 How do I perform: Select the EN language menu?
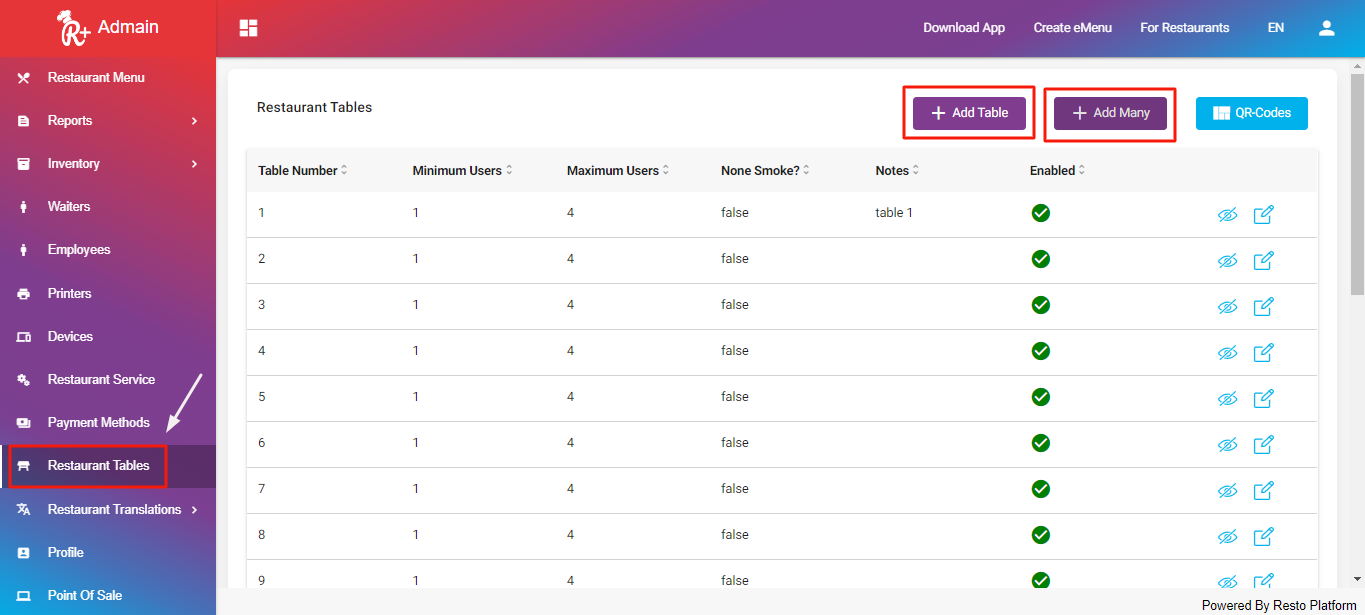click(x=1275, y=27)
